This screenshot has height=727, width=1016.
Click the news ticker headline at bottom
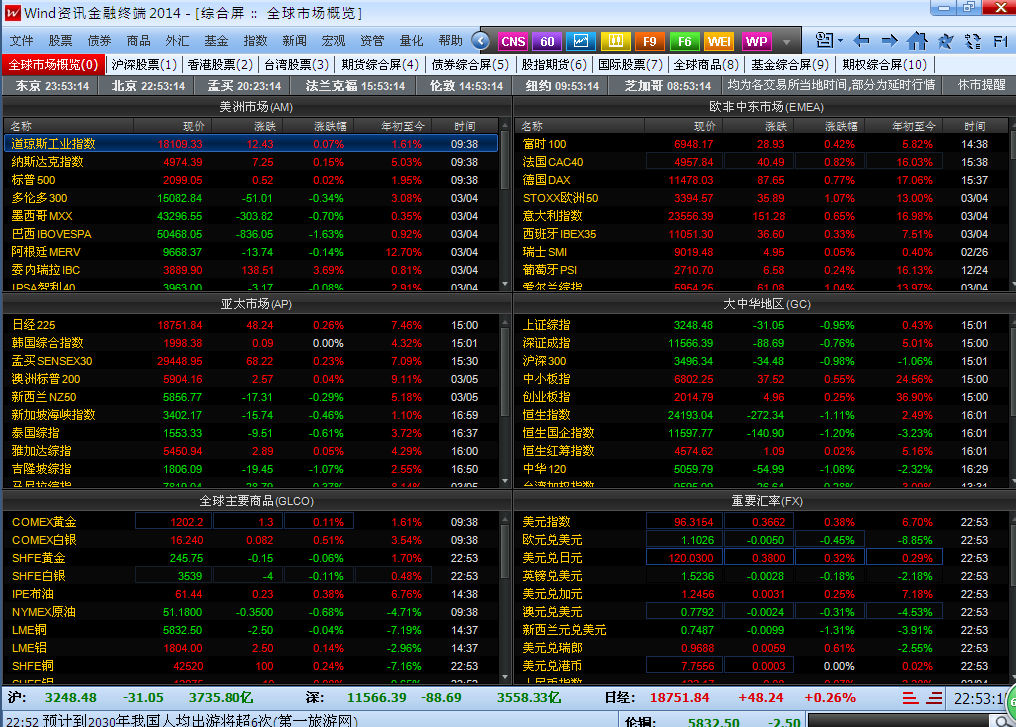tap(181, 720)
